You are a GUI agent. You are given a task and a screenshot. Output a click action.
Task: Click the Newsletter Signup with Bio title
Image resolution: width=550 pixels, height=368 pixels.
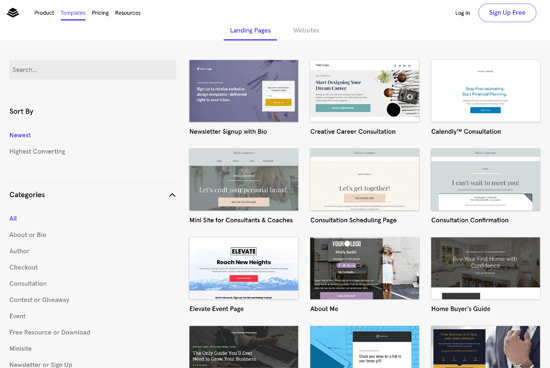pos(228,132)
